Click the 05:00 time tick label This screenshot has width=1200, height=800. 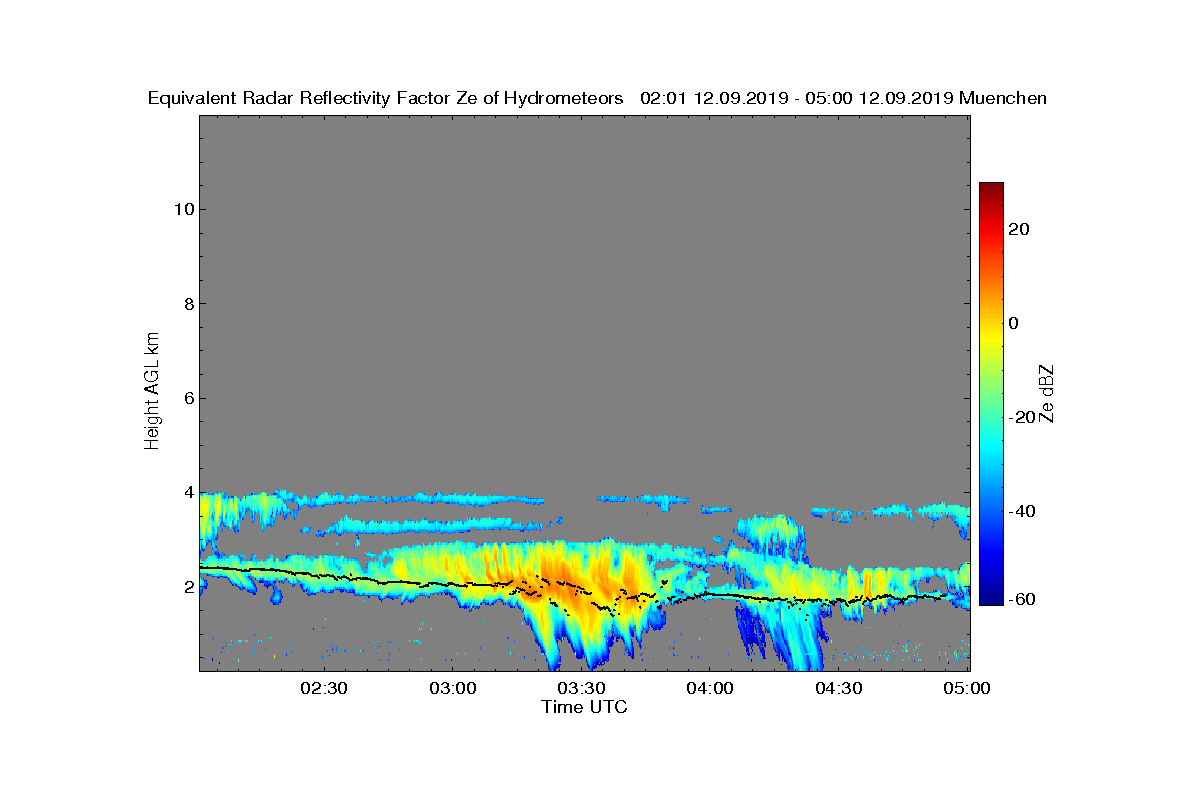pos(966,688)
